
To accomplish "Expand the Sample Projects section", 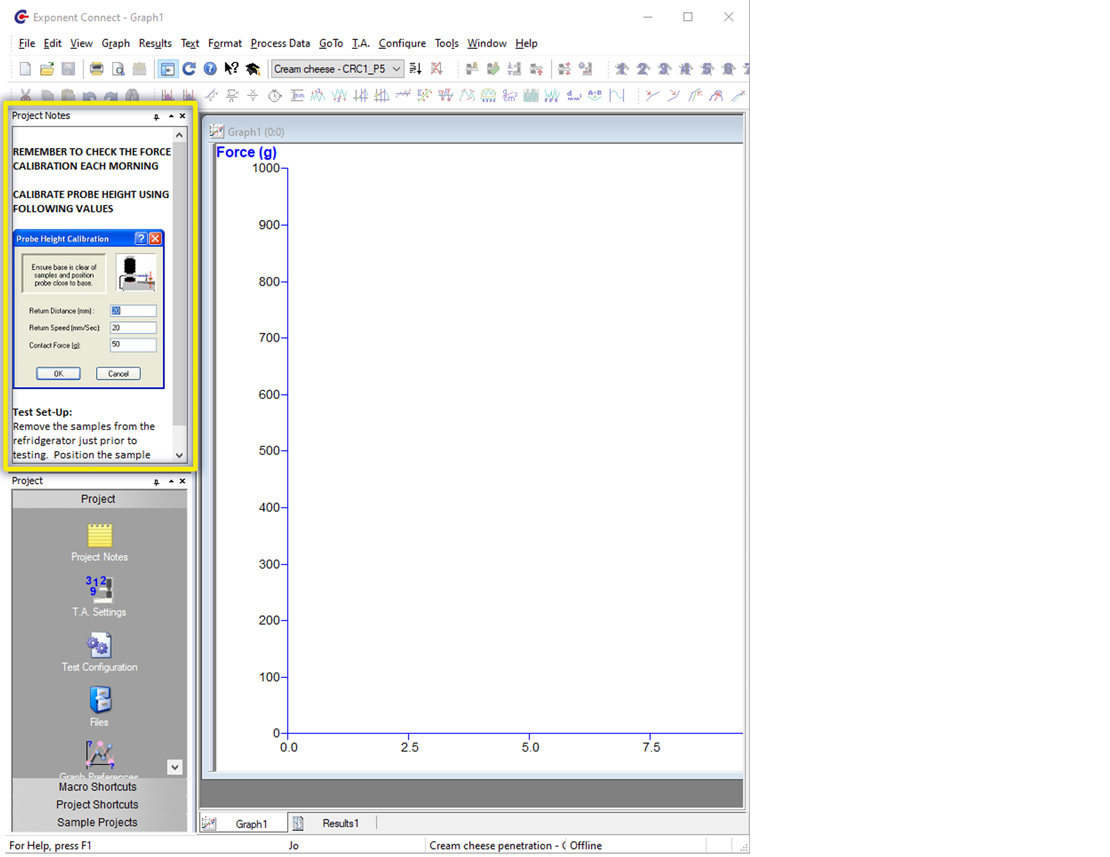I will (x=97, y=822).
